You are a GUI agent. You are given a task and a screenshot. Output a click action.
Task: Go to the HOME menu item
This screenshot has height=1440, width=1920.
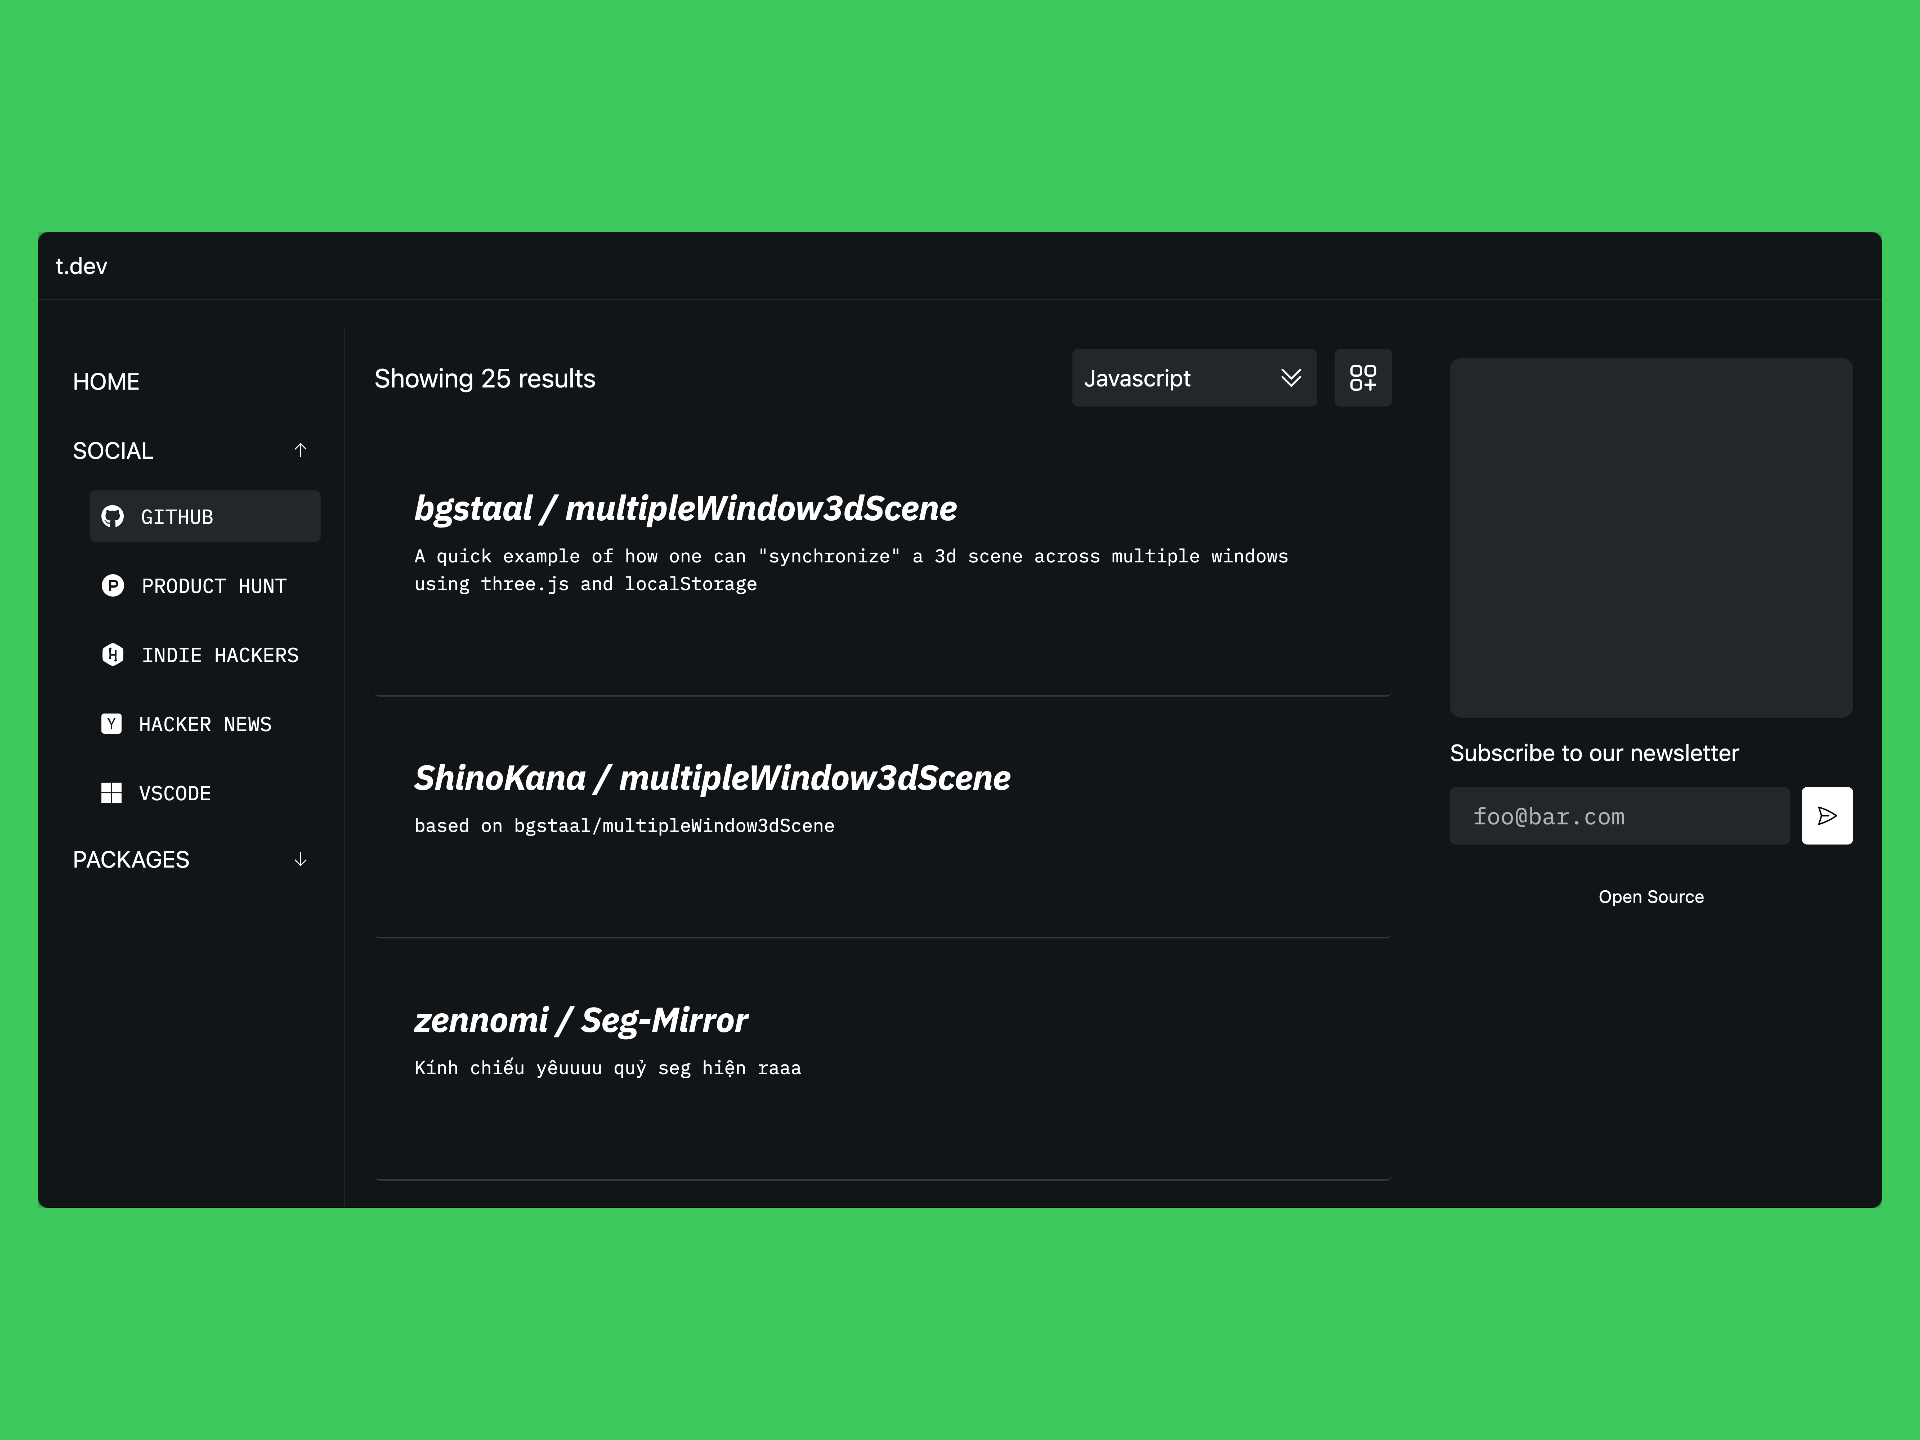coord(106,381)
